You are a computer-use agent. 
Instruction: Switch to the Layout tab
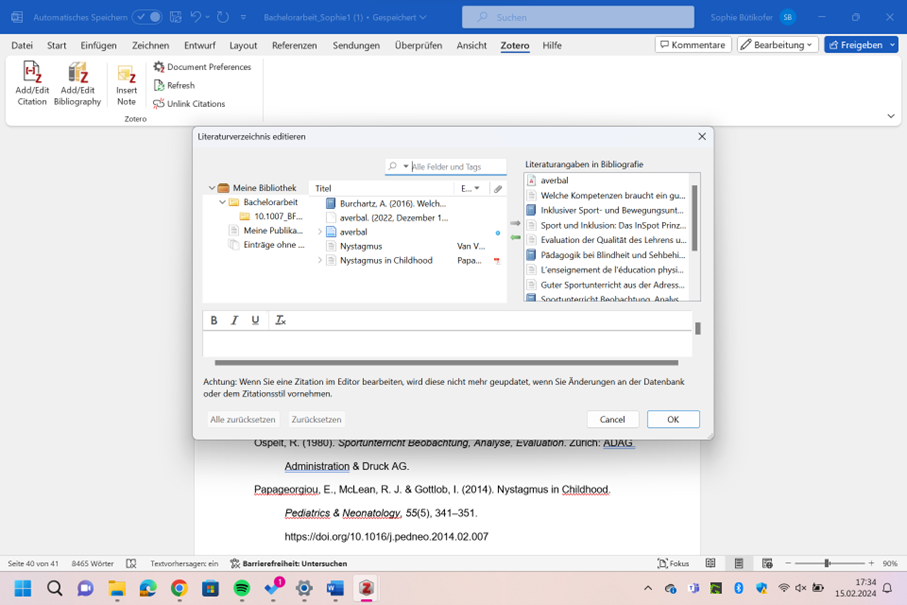[x=243, y=45]
